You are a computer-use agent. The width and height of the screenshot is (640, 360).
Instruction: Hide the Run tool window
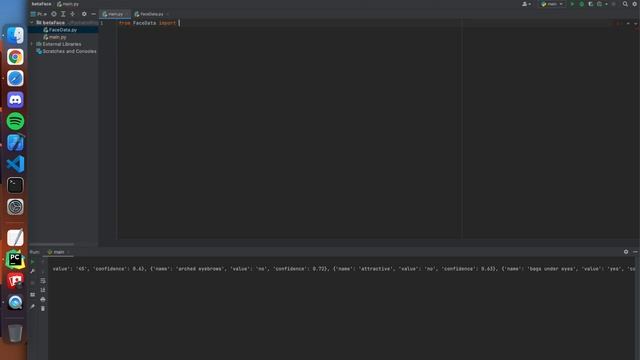(x=635, y=252)
